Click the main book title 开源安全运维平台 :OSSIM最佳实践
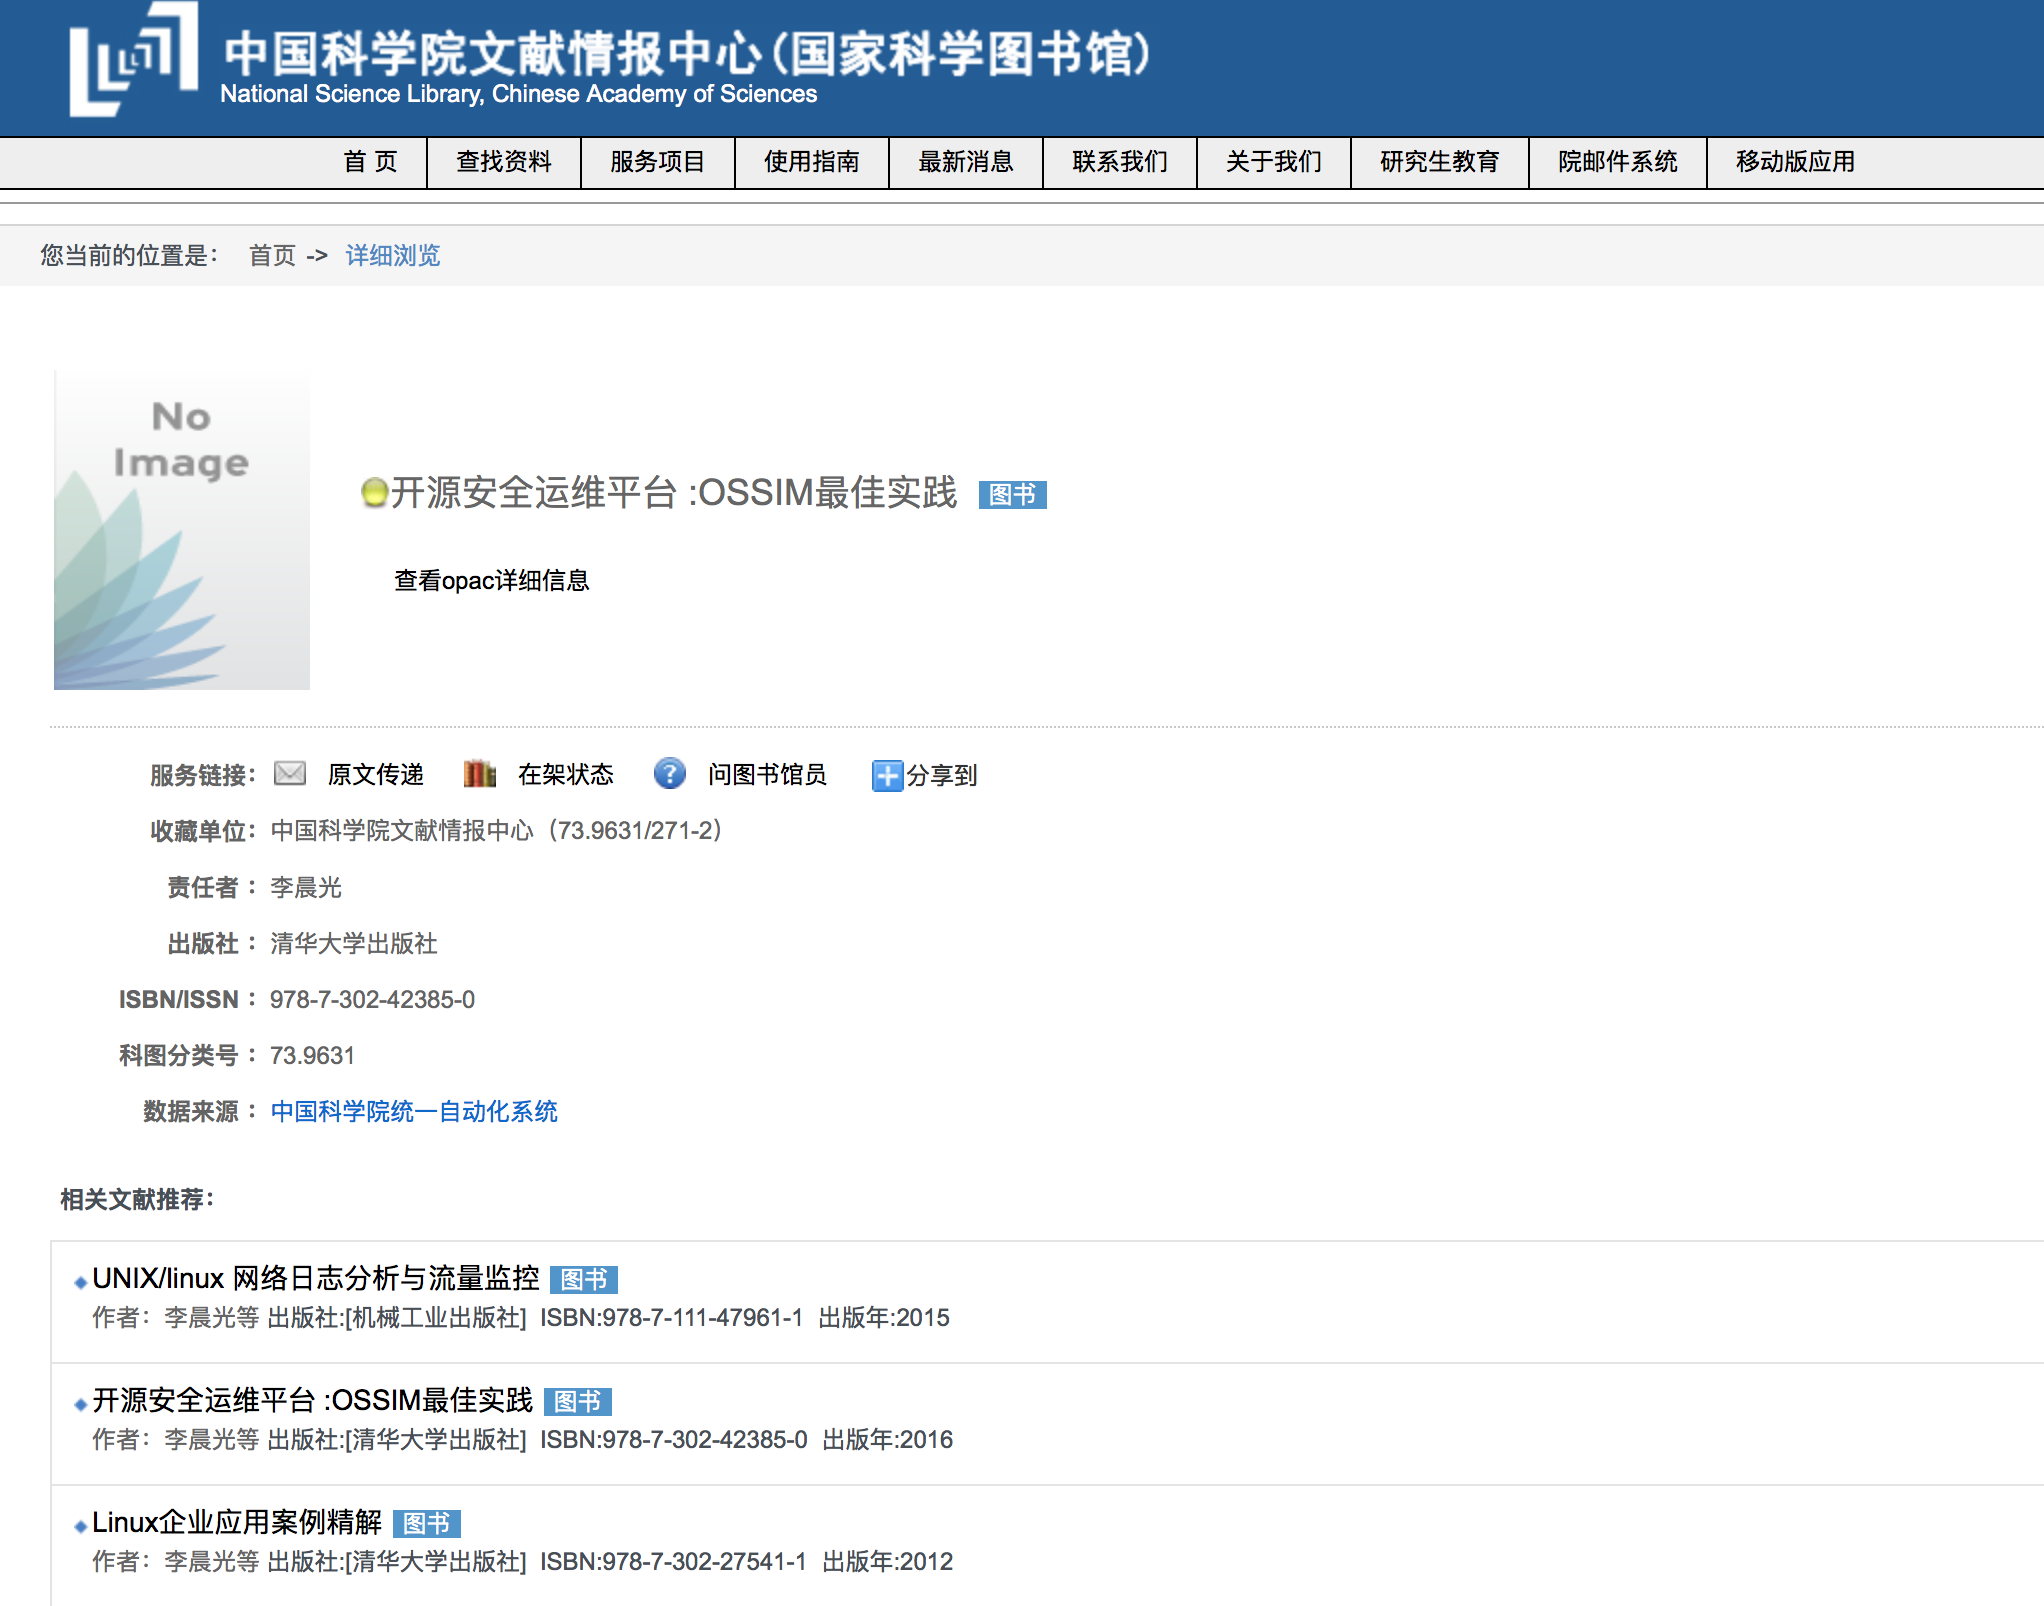Image resolution: width=2044 pixels, height=1606 pixels. click(x=674, y=493)
